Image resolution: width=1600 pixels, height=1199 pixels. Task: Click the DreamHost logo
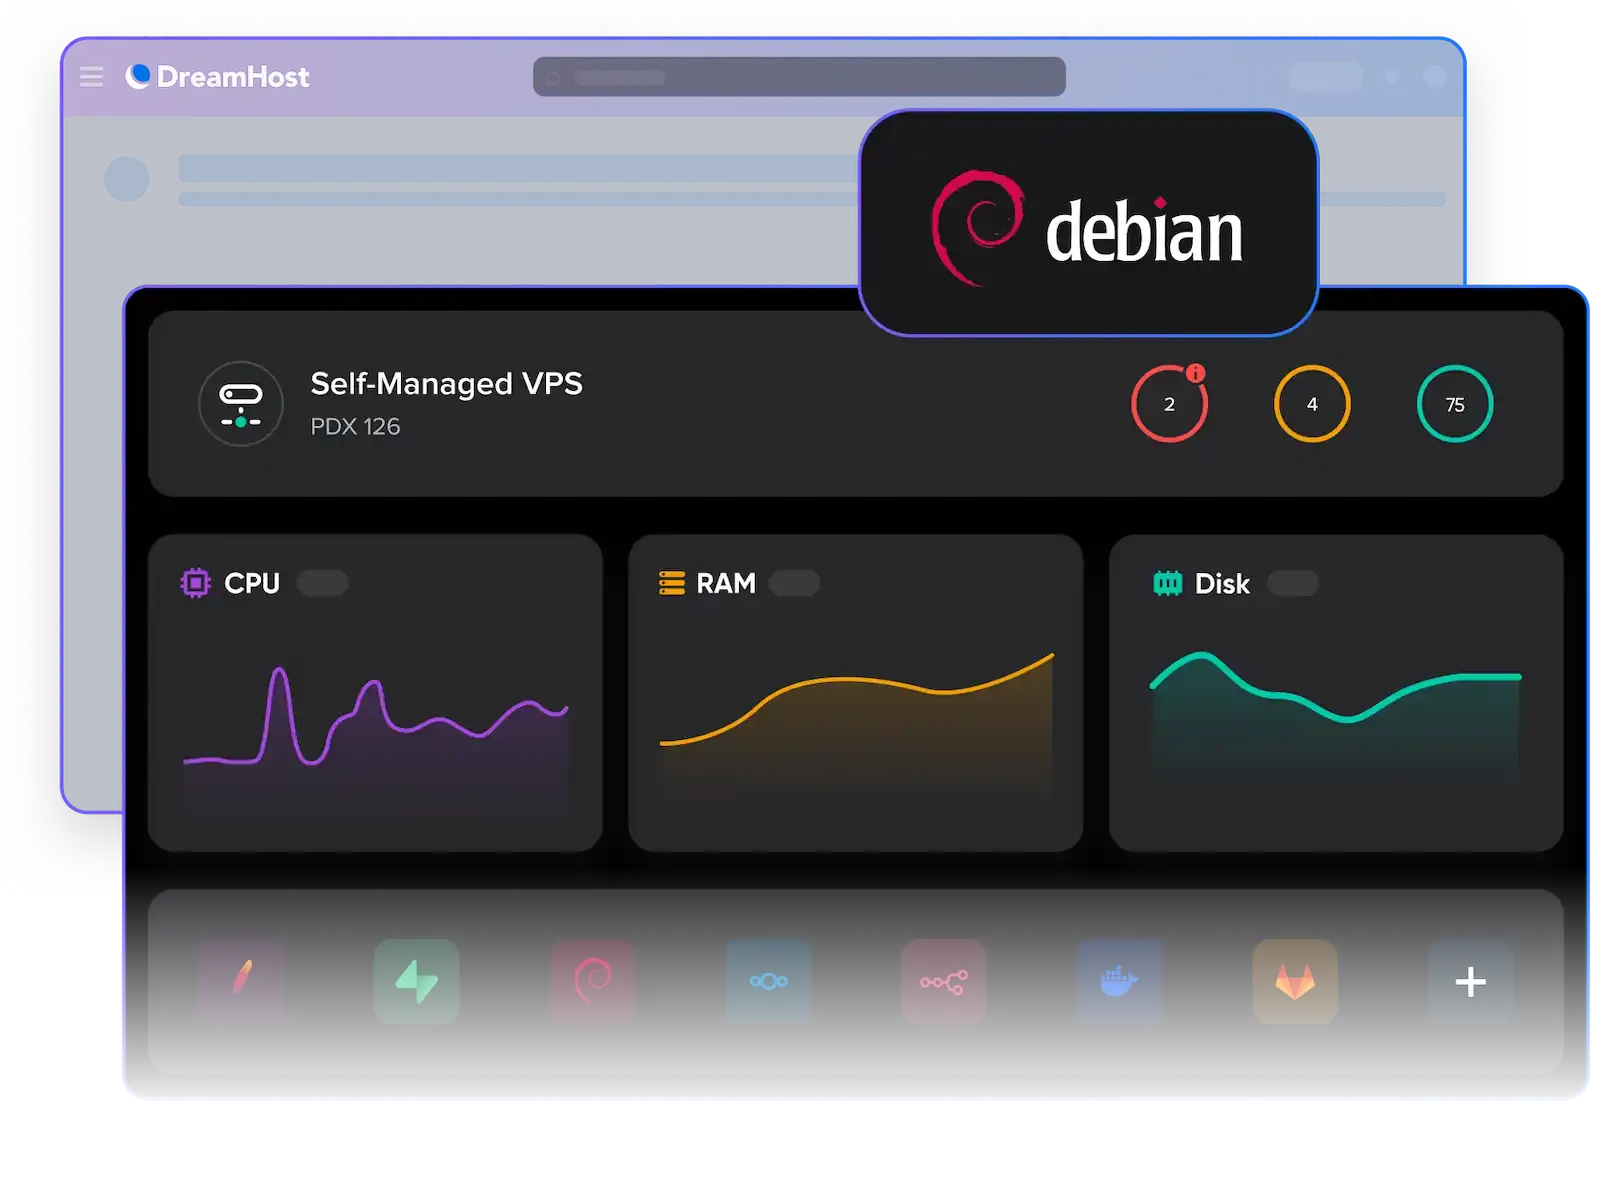coord(217,77)
